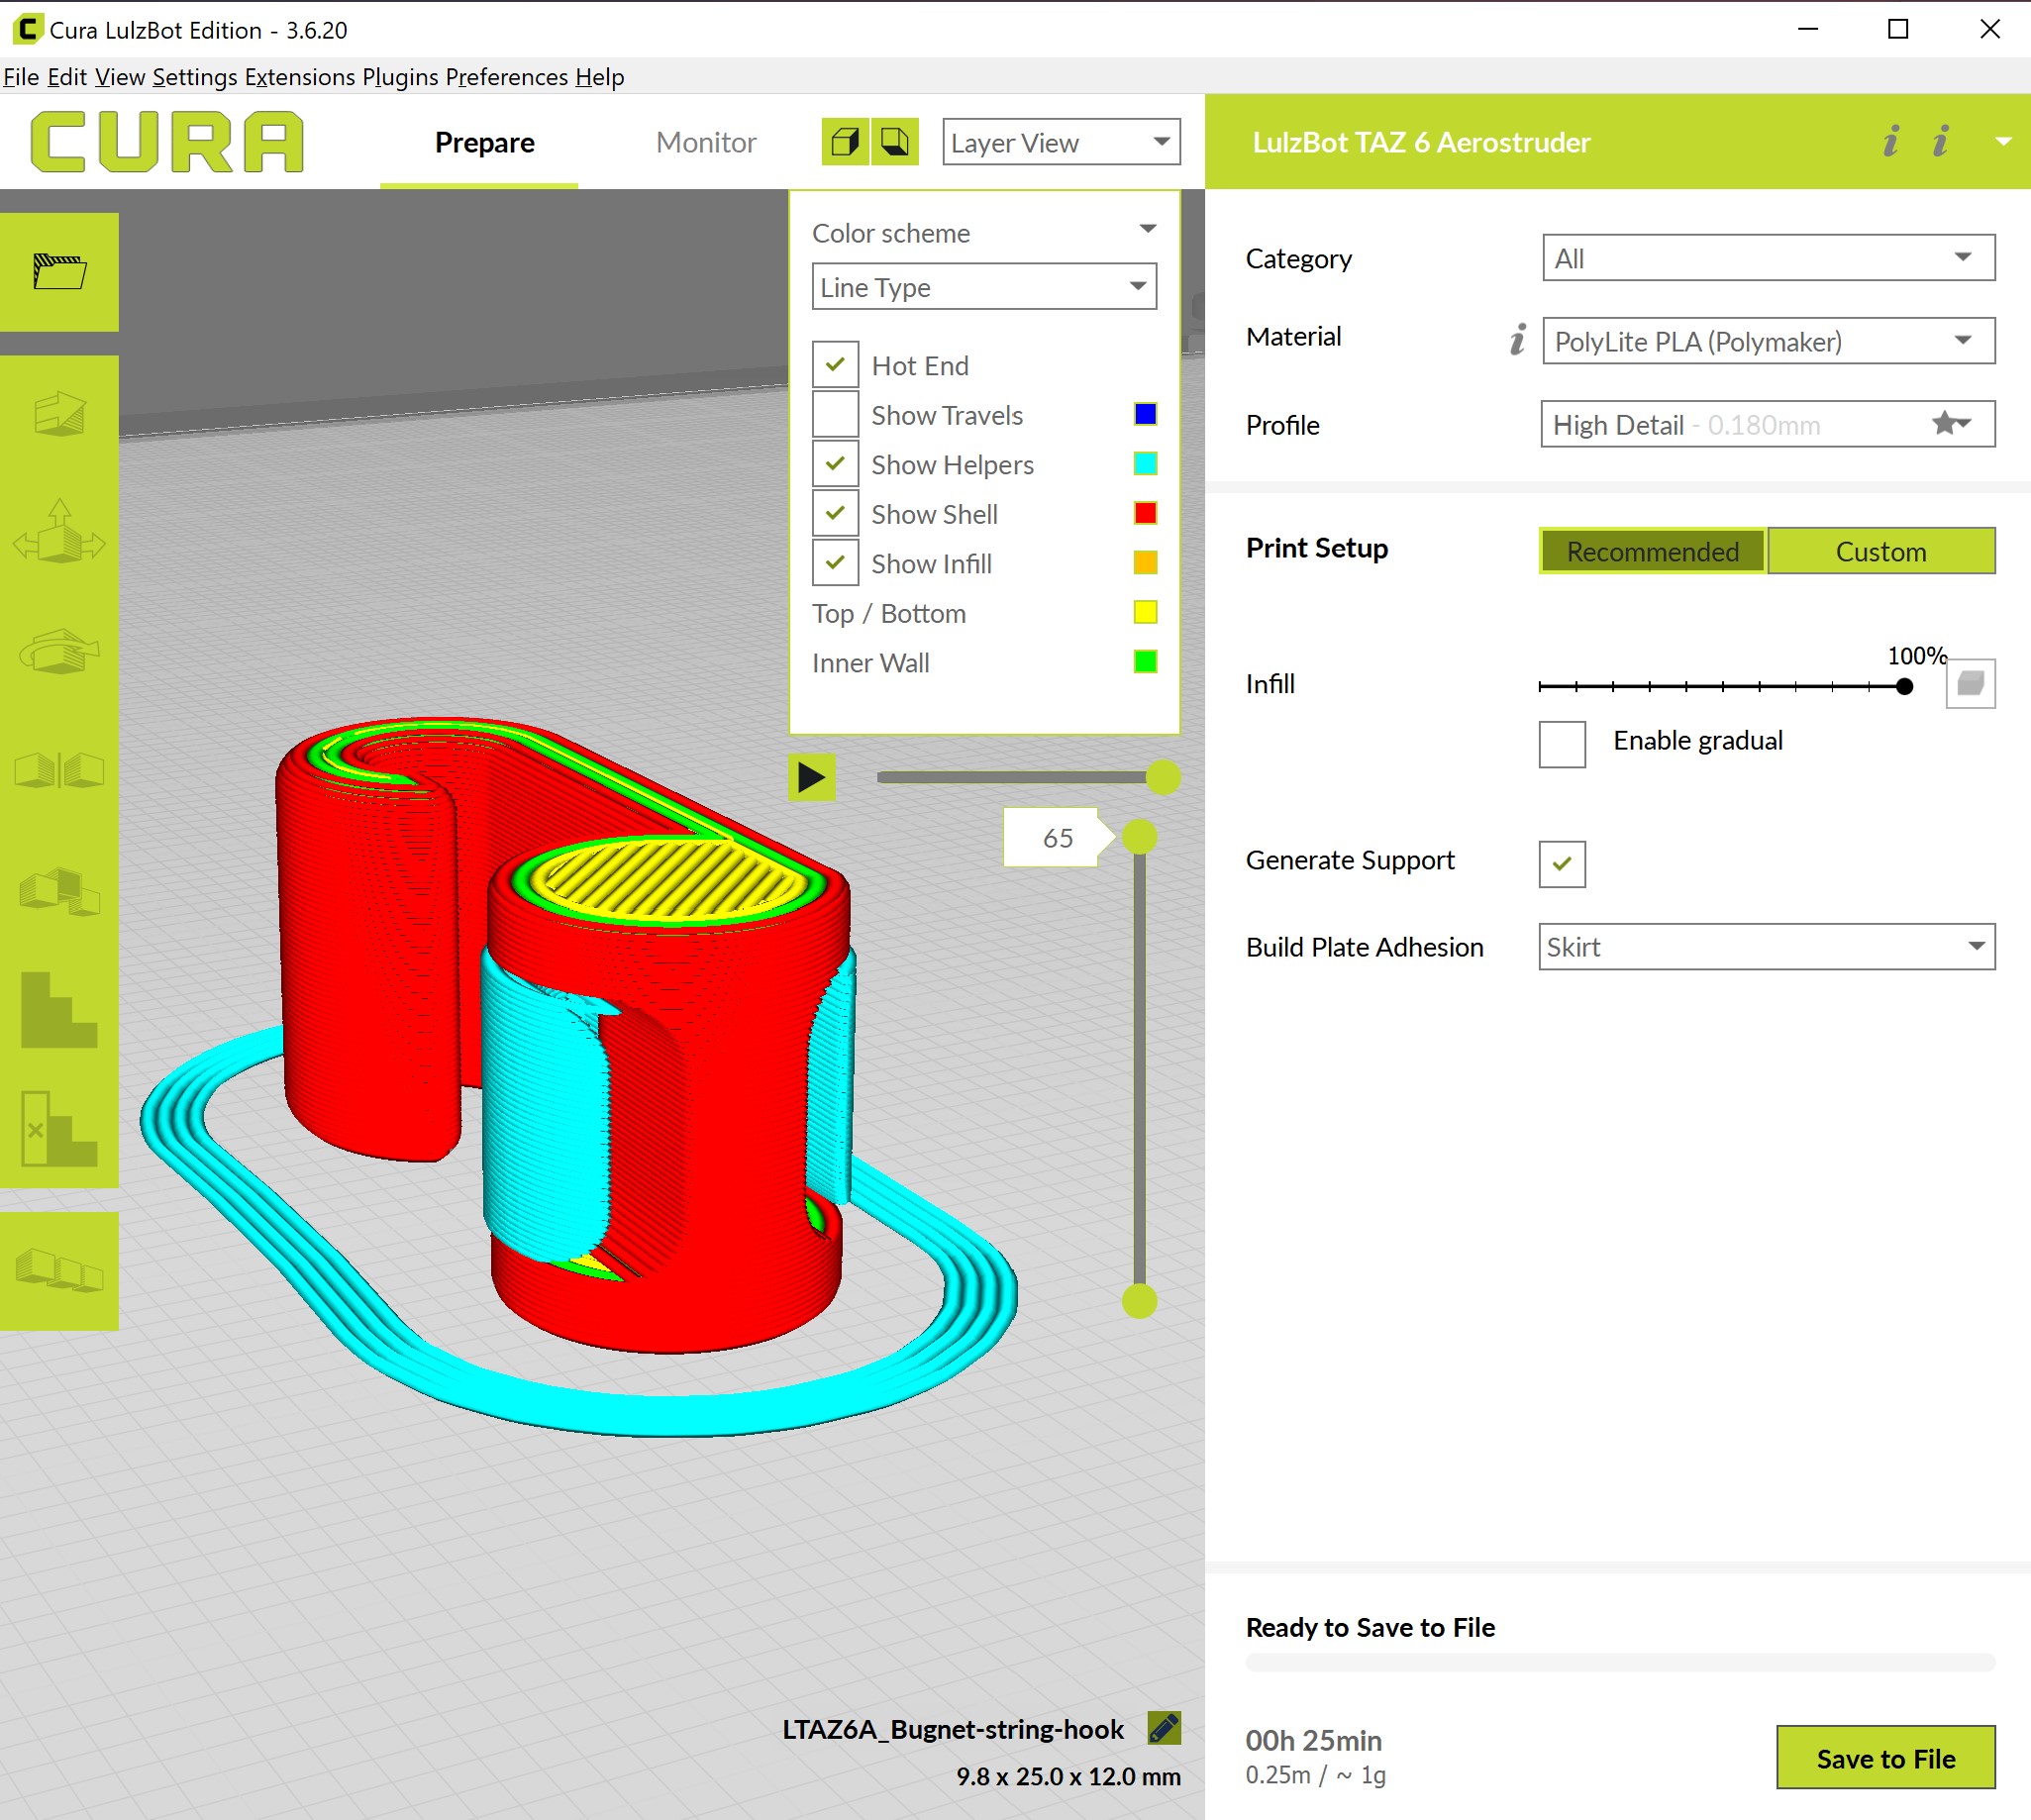The height and width of the screenshot is (1820, 2031).
Task: Open the Help menu
Action: coord(599,77)
